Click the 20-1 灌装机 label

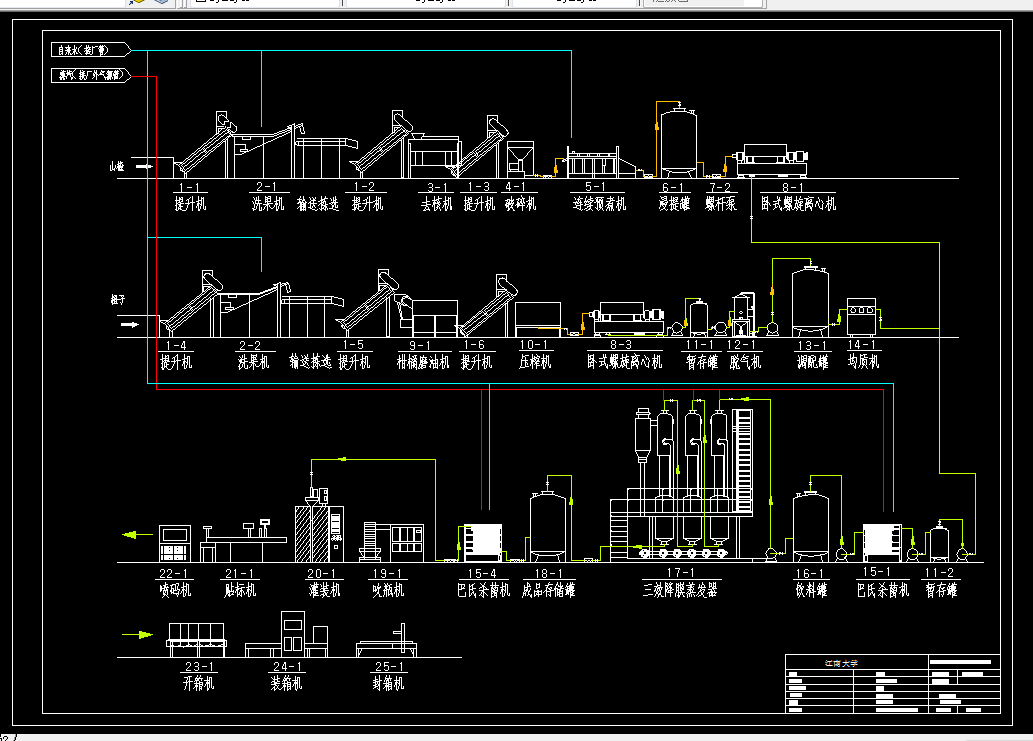coord(323,583)
